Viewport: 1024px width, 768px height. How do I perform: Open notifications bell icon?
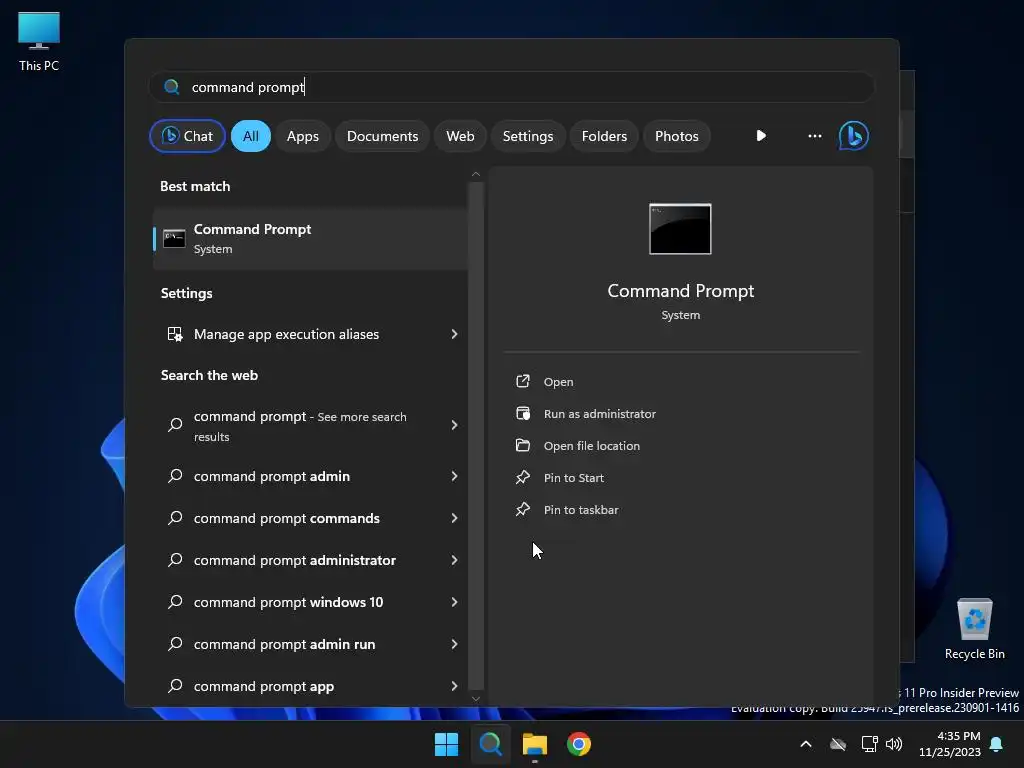997,744
